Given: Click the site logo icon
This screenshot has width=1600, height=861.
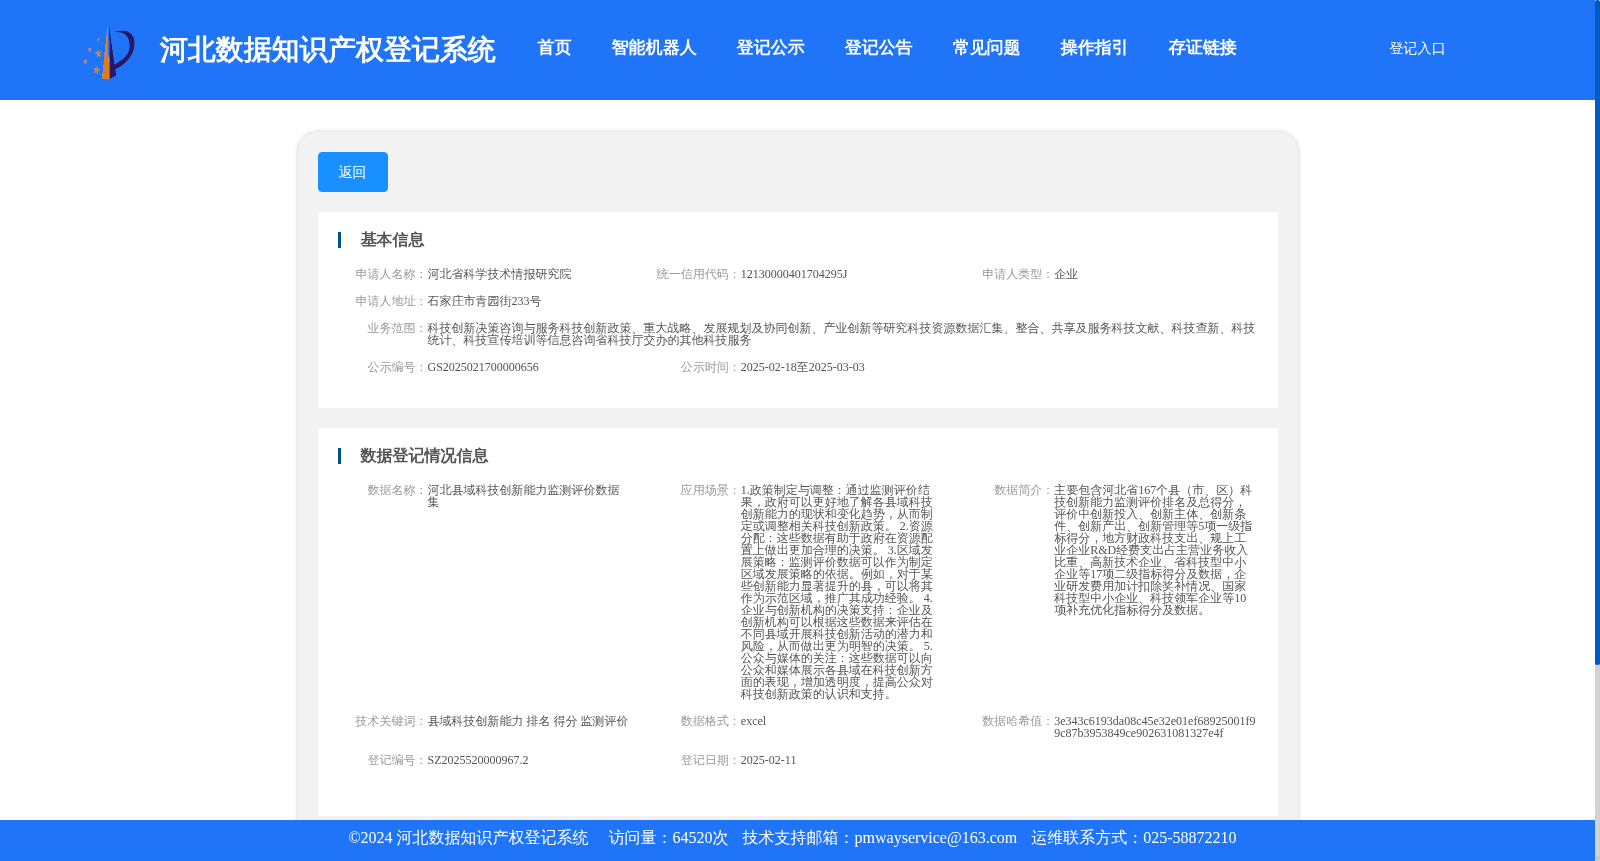Looking at the screenshot, I should [x=109, y=52].
